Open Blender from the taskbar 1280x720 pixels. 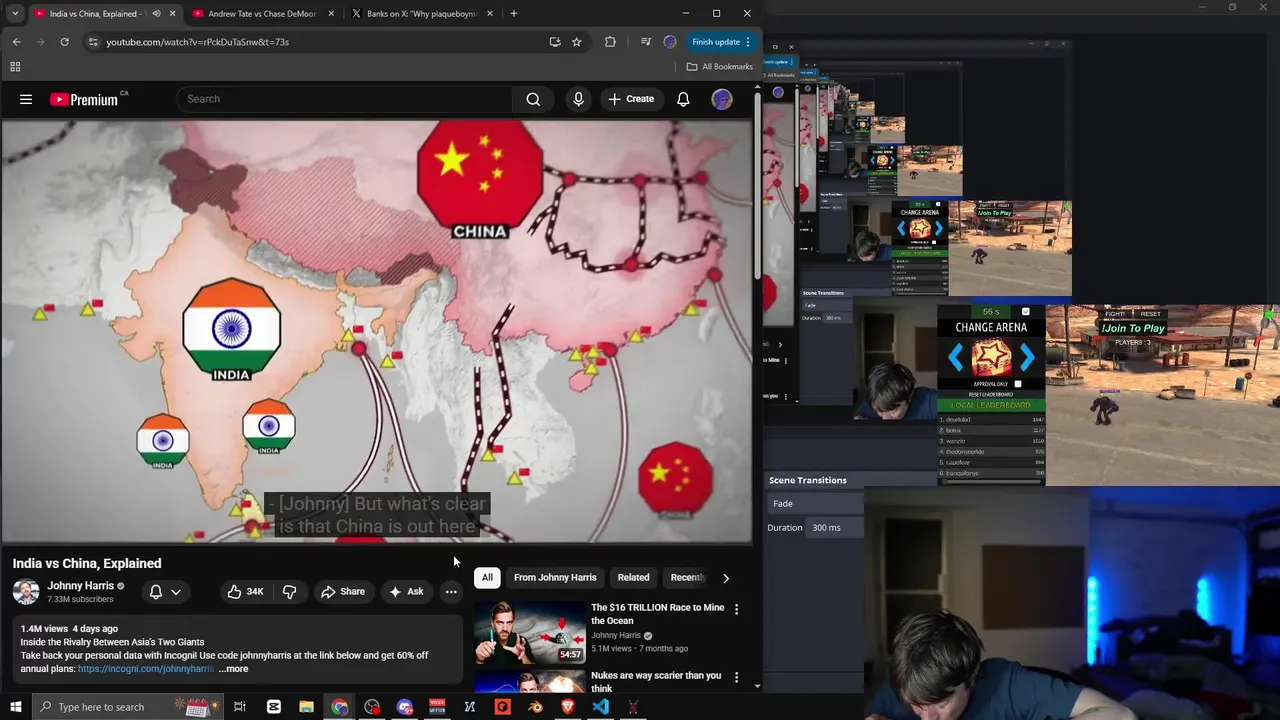pos(535,707)
